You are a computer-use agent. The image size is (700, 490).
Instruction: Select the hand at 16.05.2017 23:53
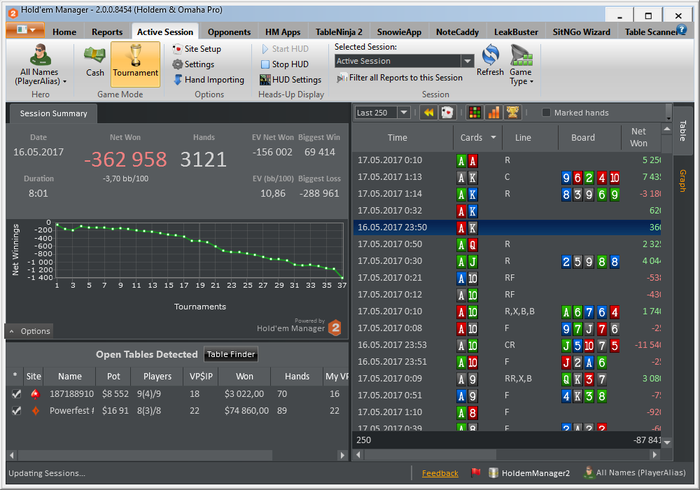click(507, 345)
